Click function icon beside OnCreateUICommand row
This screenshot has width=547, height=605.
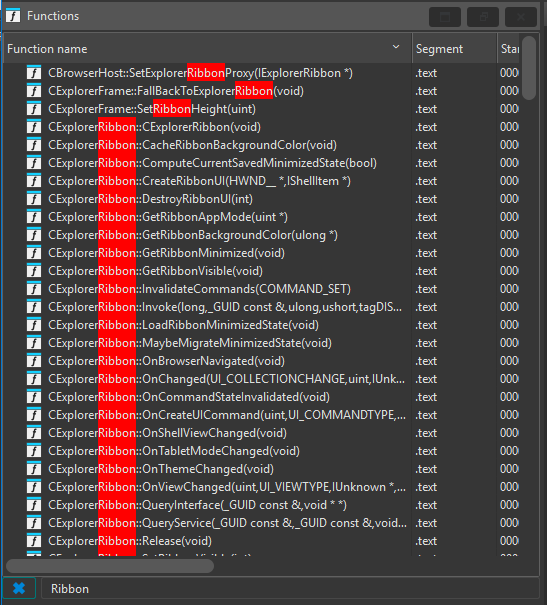34,415
